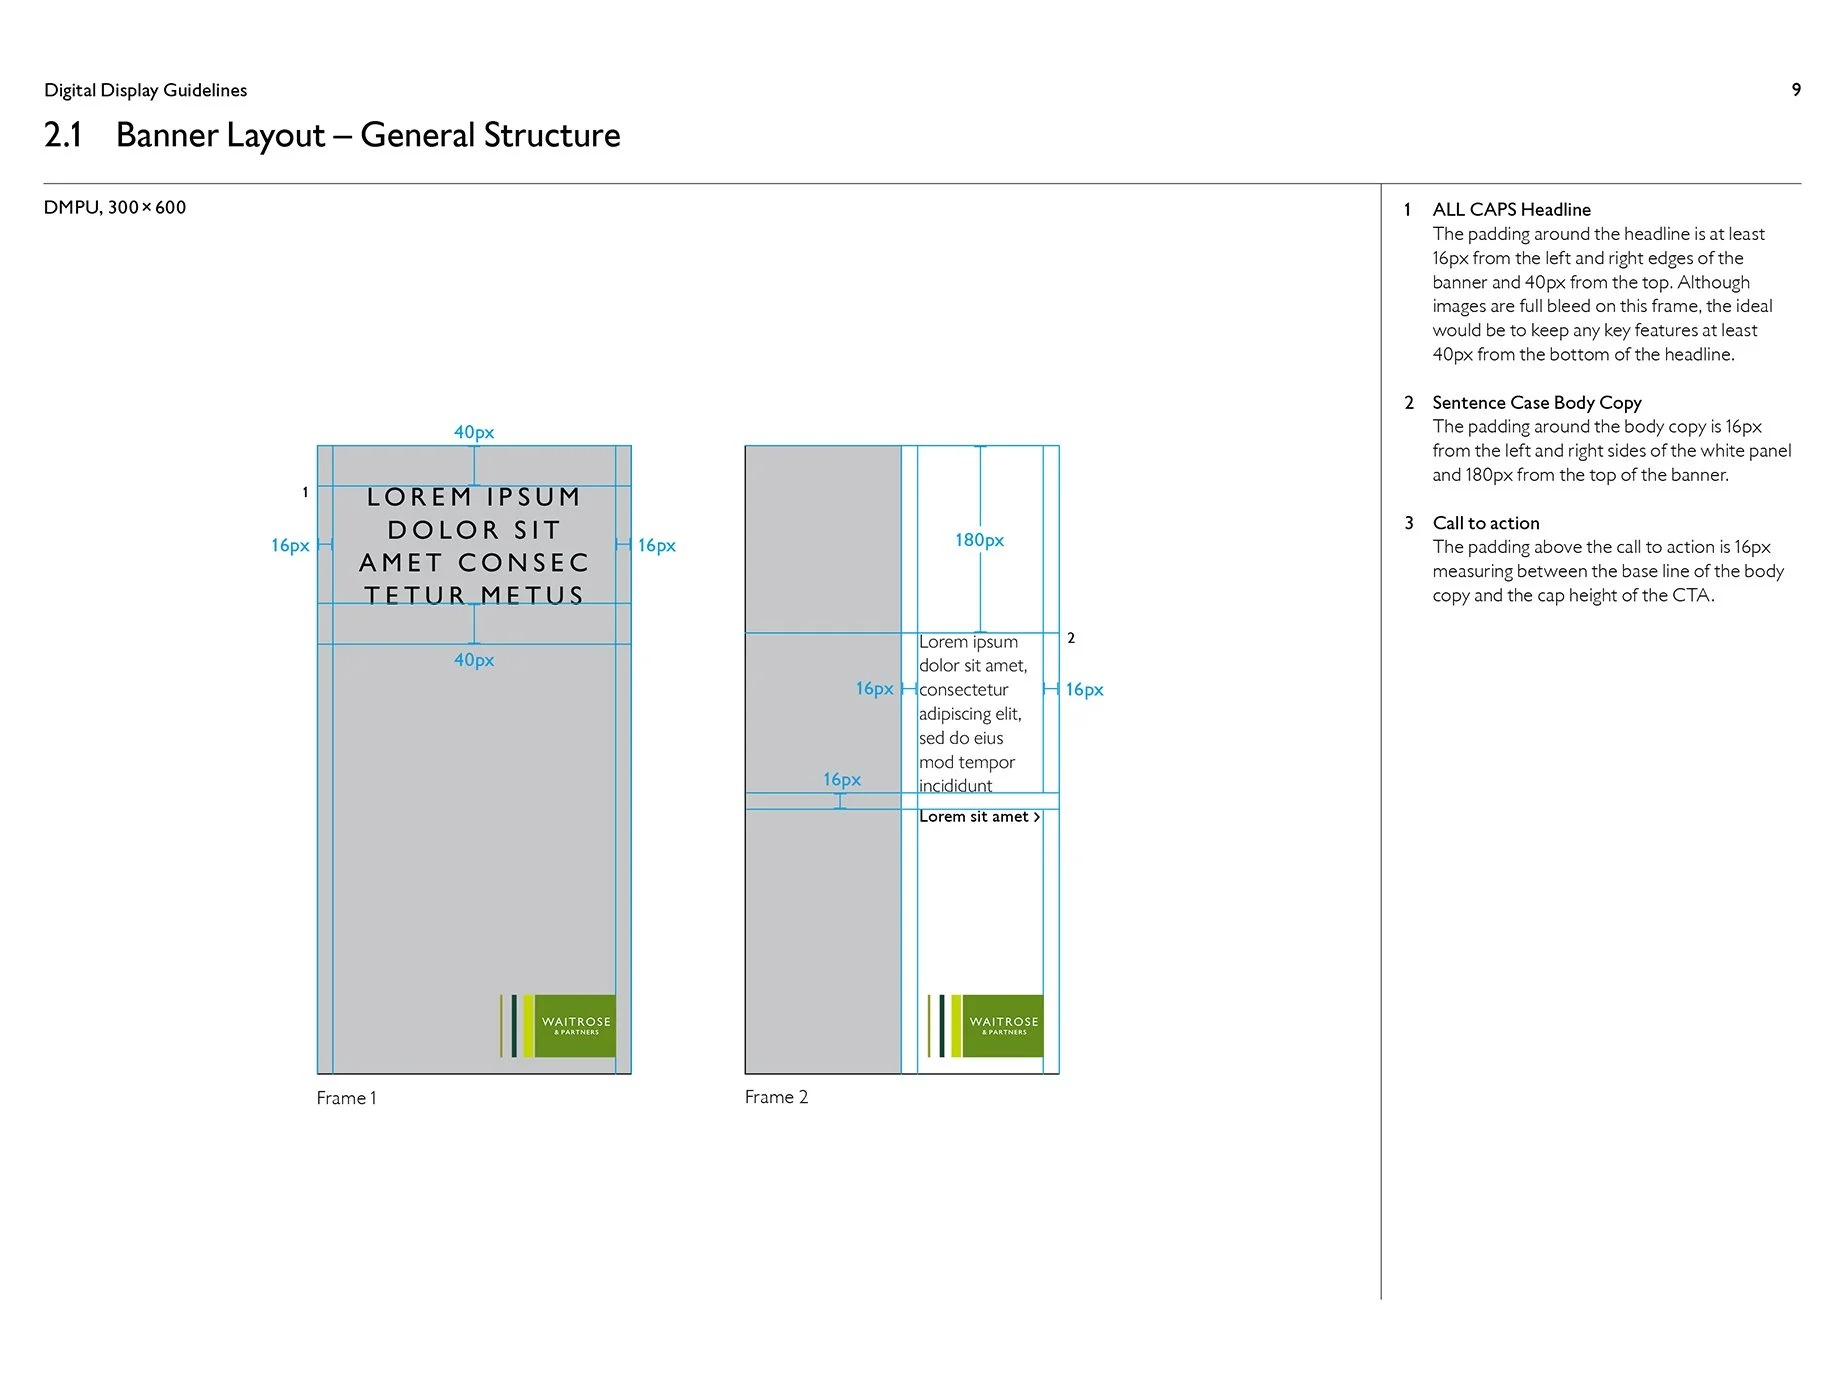Click the annotation number '2' beside Frame 2
Viewport: 1846px width, 1382px height.
point(1071,638)
